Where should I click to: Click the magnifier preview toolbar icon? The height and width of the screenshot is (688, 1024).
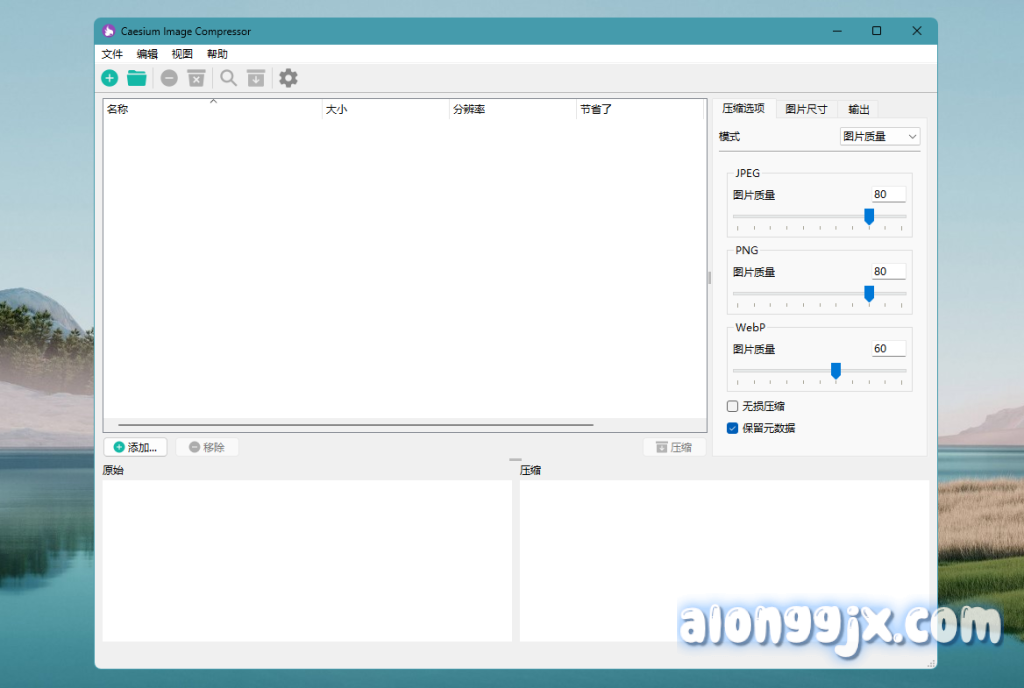(229, 78)
